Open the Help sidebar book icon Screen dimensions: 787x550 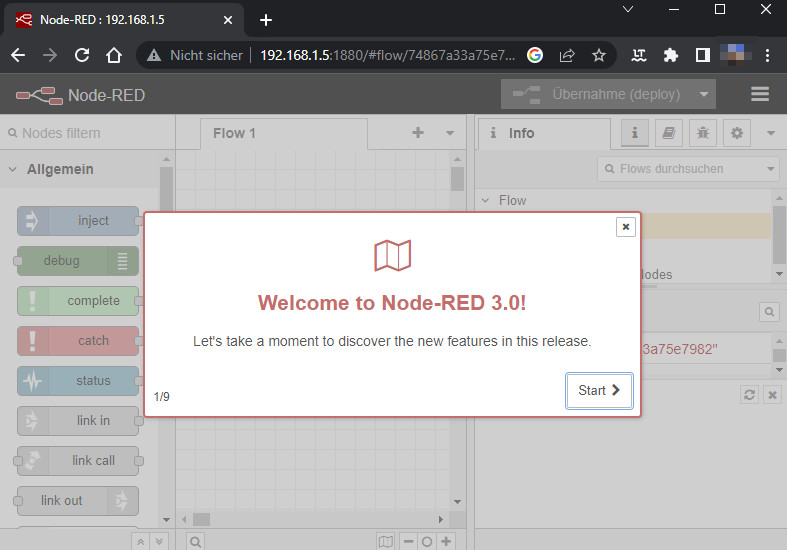670,133
